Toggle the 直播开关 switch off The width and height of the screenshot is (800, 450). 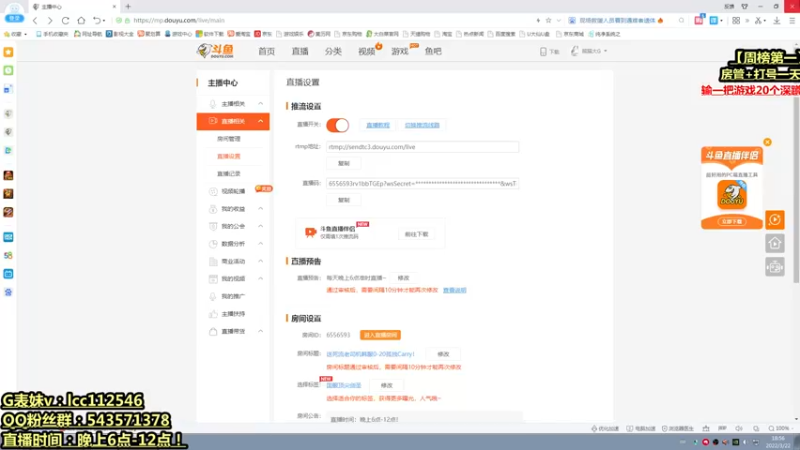pos(338,125)
